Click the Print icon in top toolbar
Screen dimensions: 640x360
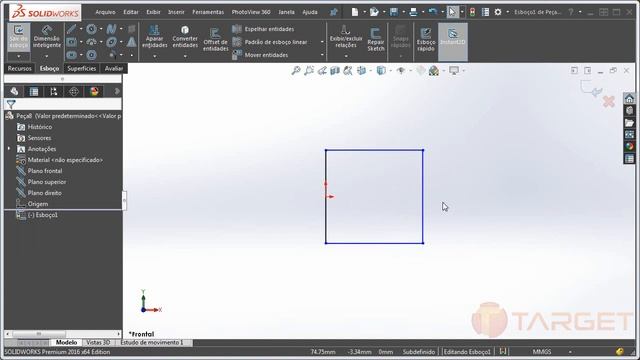(x=413, y=12)
